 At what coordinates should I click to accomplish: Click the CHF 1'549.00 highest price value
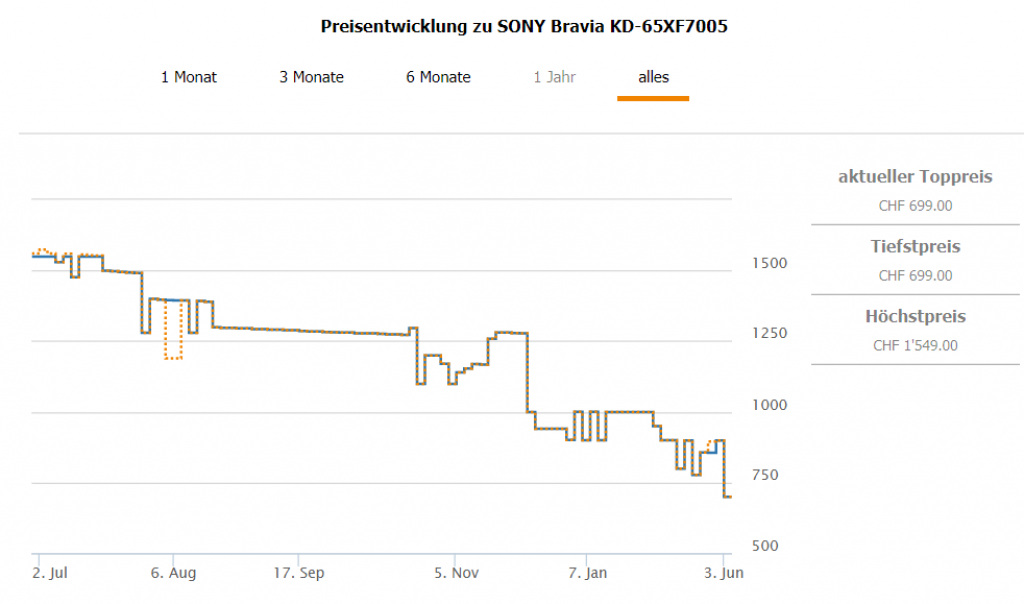click(915, 346)
